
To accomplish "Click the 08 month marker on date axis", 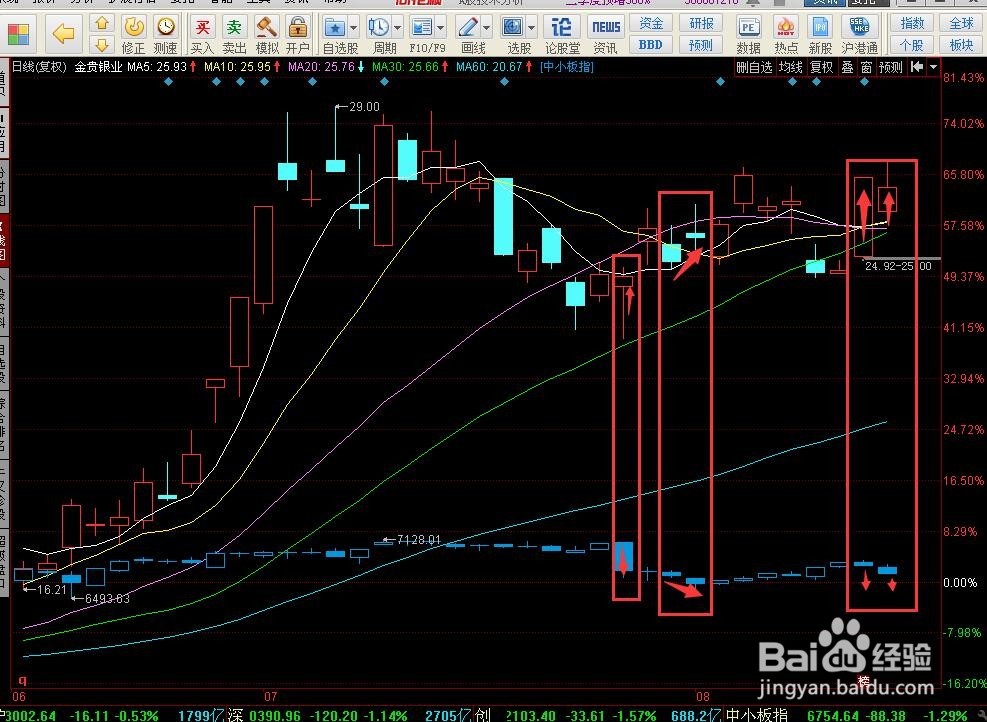I will coord(703,696).
